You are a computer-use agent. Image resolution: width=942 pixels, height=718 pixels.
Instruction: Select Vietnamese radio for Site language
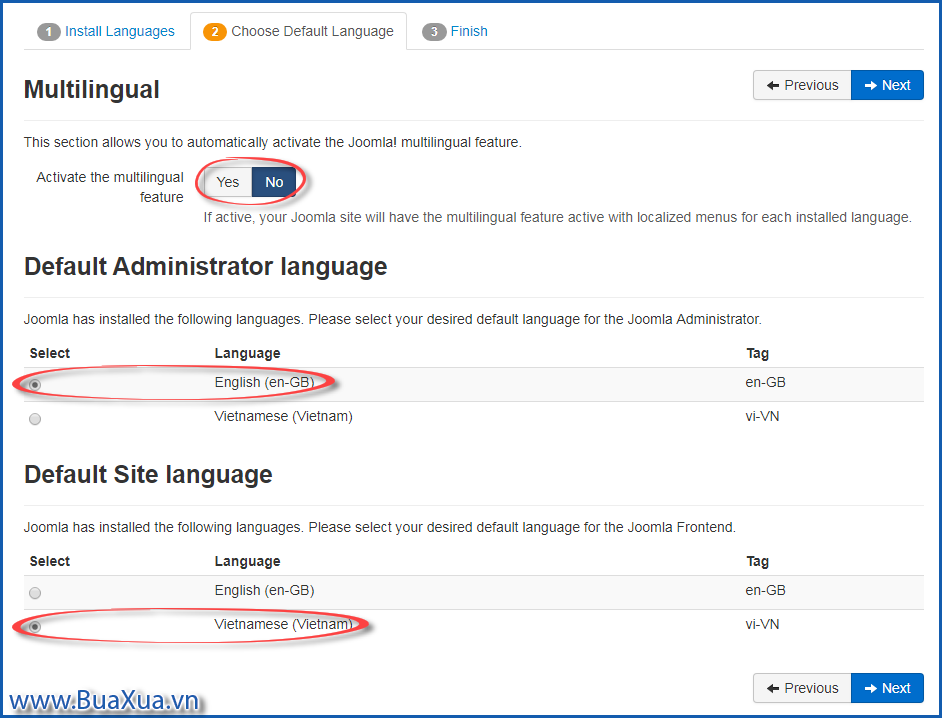coord(35,627)
